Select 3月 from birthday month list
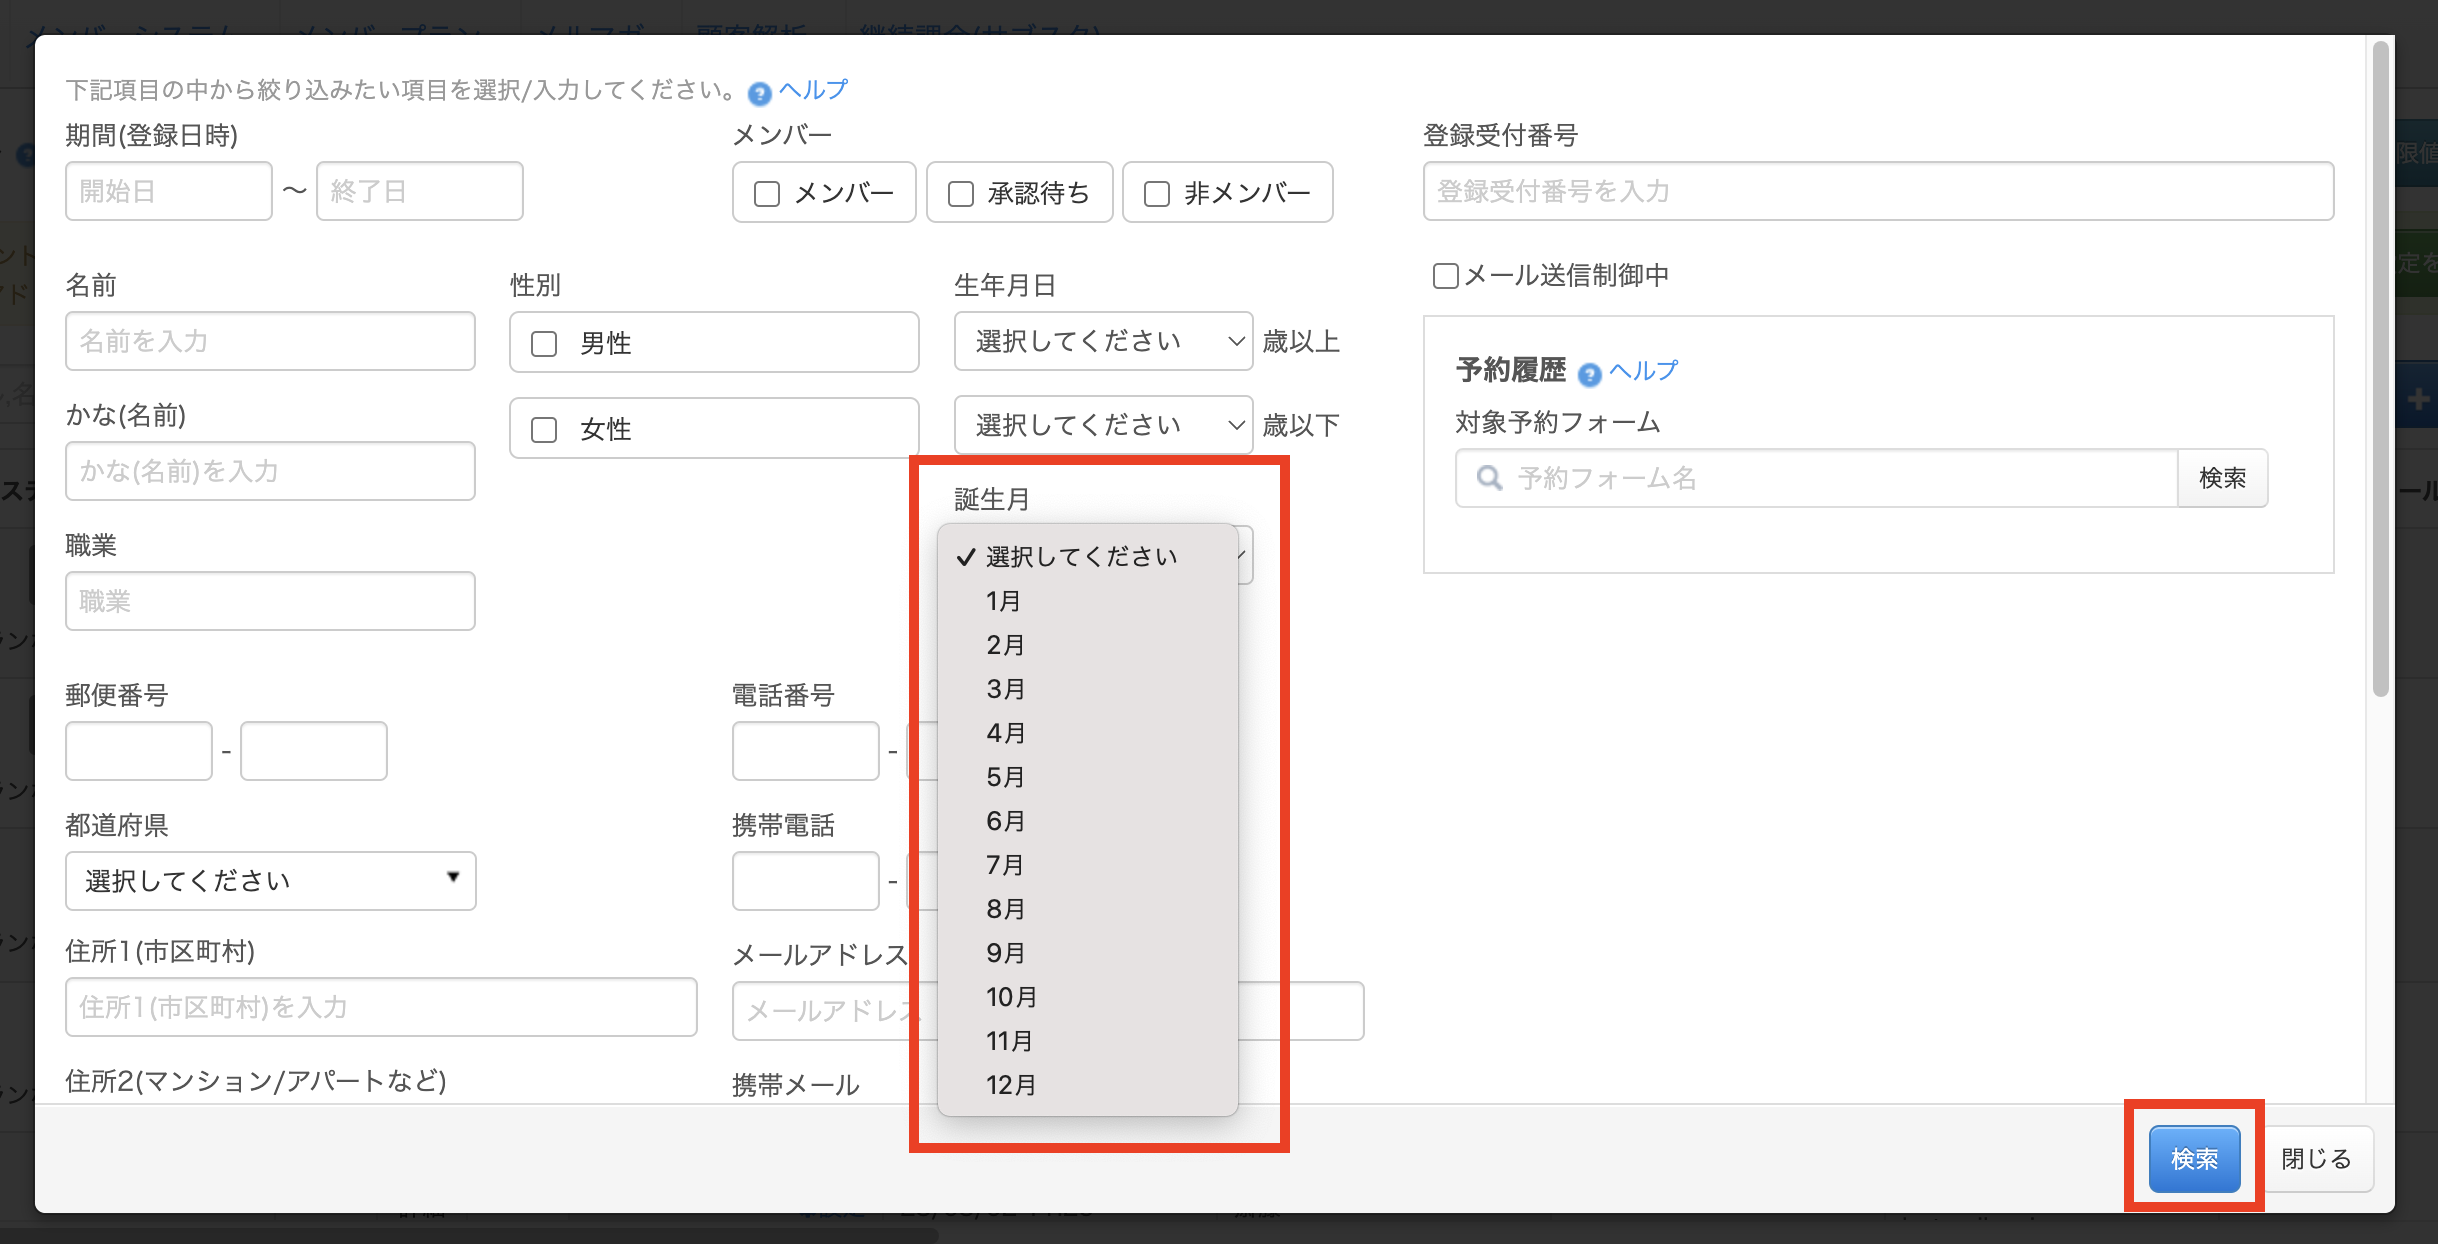 1005,689
